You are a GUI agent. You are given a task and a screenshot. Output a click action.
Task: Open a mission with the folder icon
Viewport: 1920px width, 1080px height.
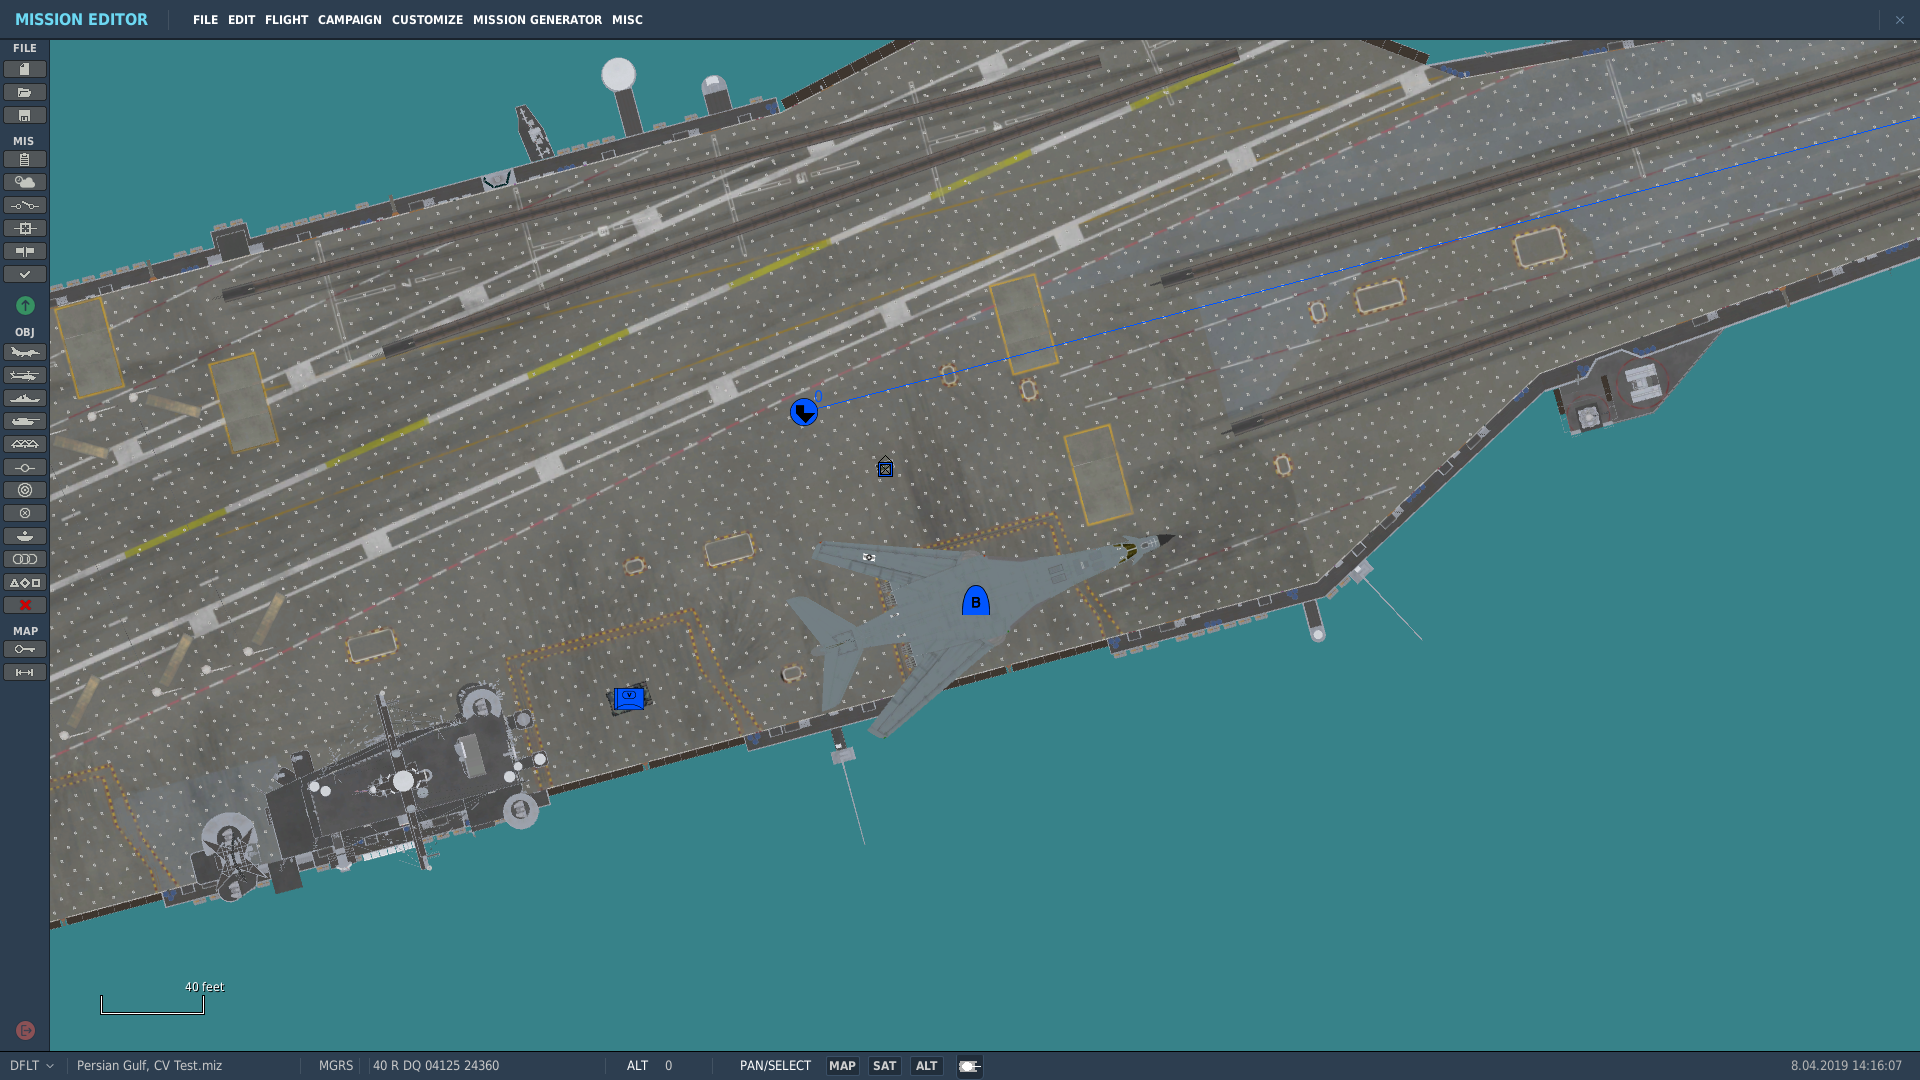coord(25,92)
